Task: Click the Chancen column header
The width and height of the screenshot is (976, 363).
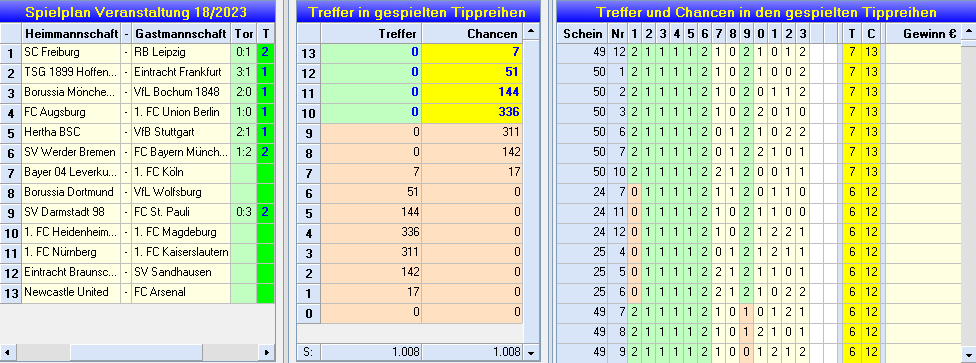Action: pos(472,33)
